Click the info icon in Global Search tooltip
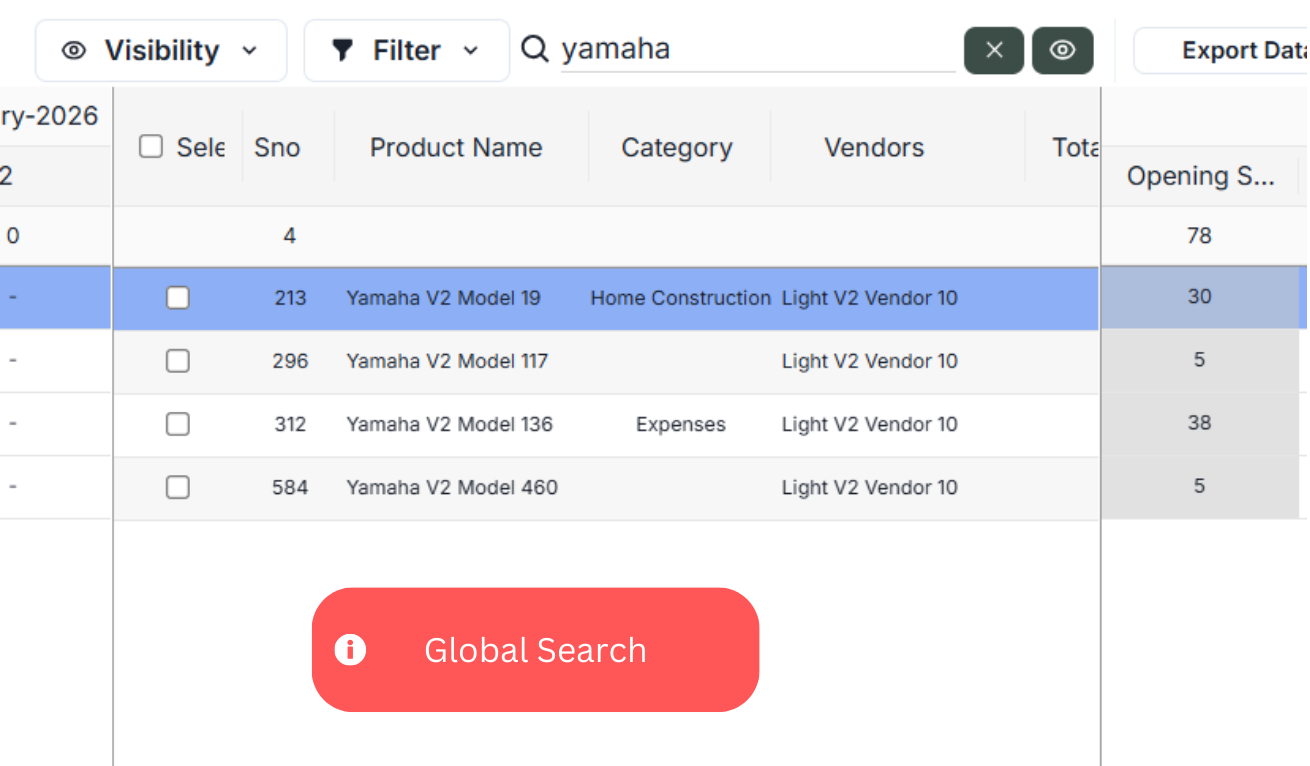 (350, 650)
